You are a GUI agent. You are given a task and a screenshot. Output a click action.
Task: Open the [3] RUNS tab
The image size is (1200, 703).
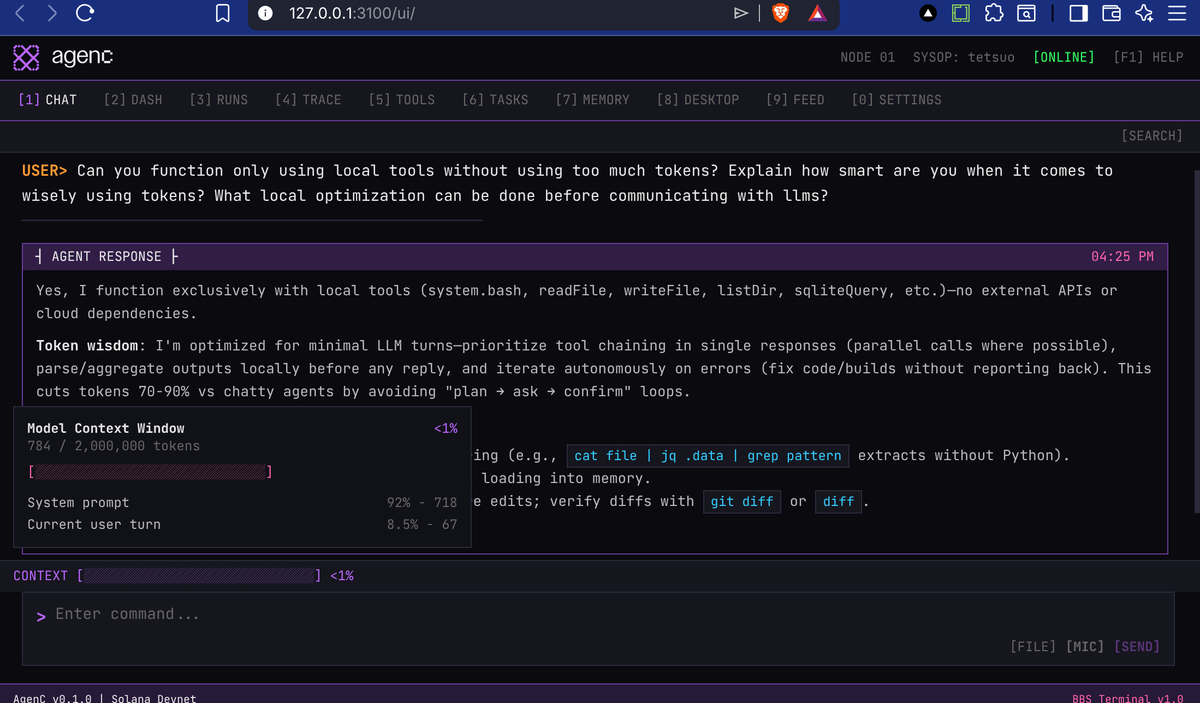point(218,99)
